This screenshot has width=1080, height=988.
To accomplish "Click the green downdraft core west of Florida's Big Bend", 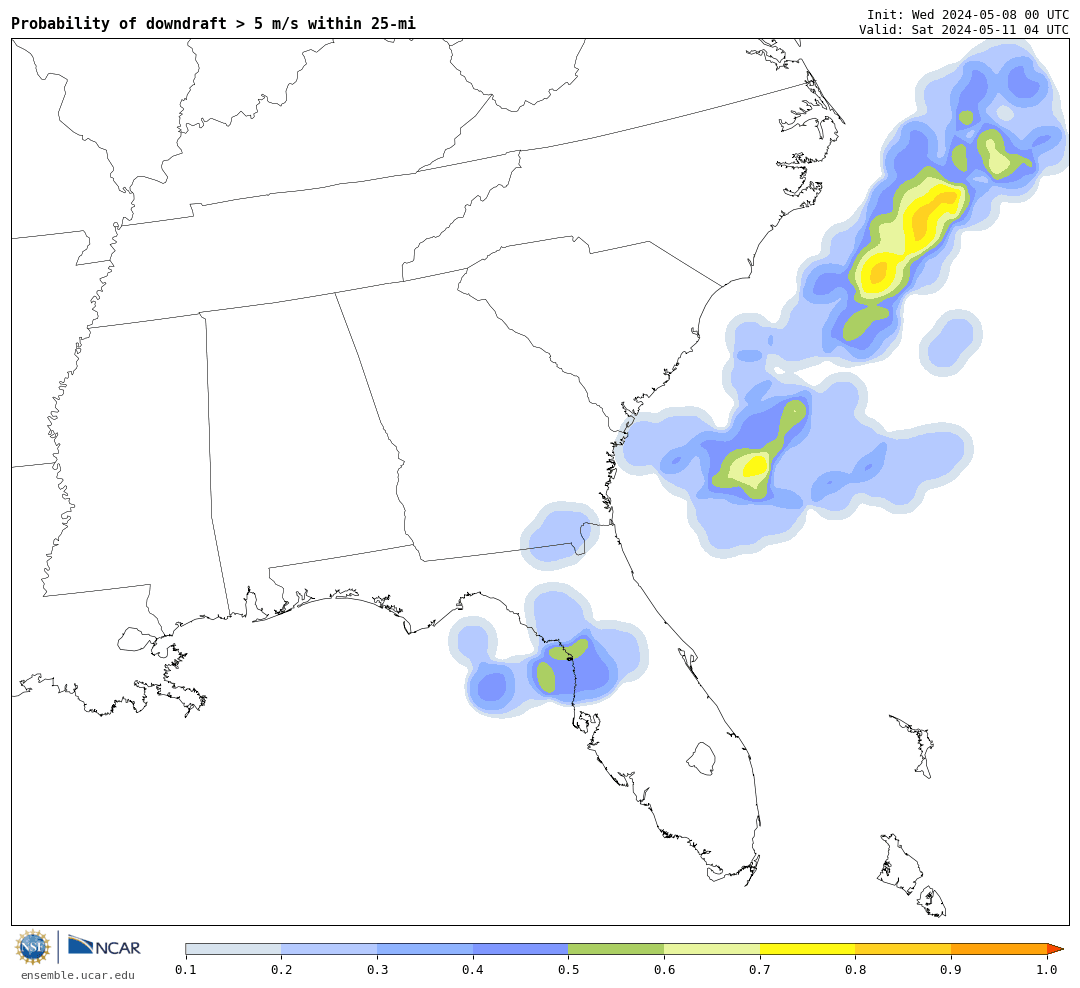I will 546,677.
